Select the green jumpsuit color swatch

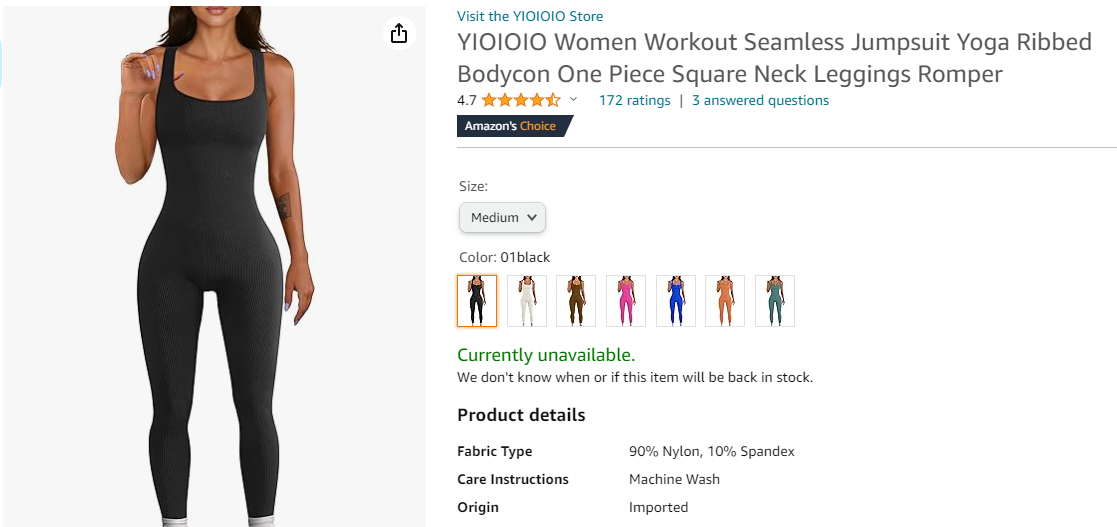tap(775, 301)
